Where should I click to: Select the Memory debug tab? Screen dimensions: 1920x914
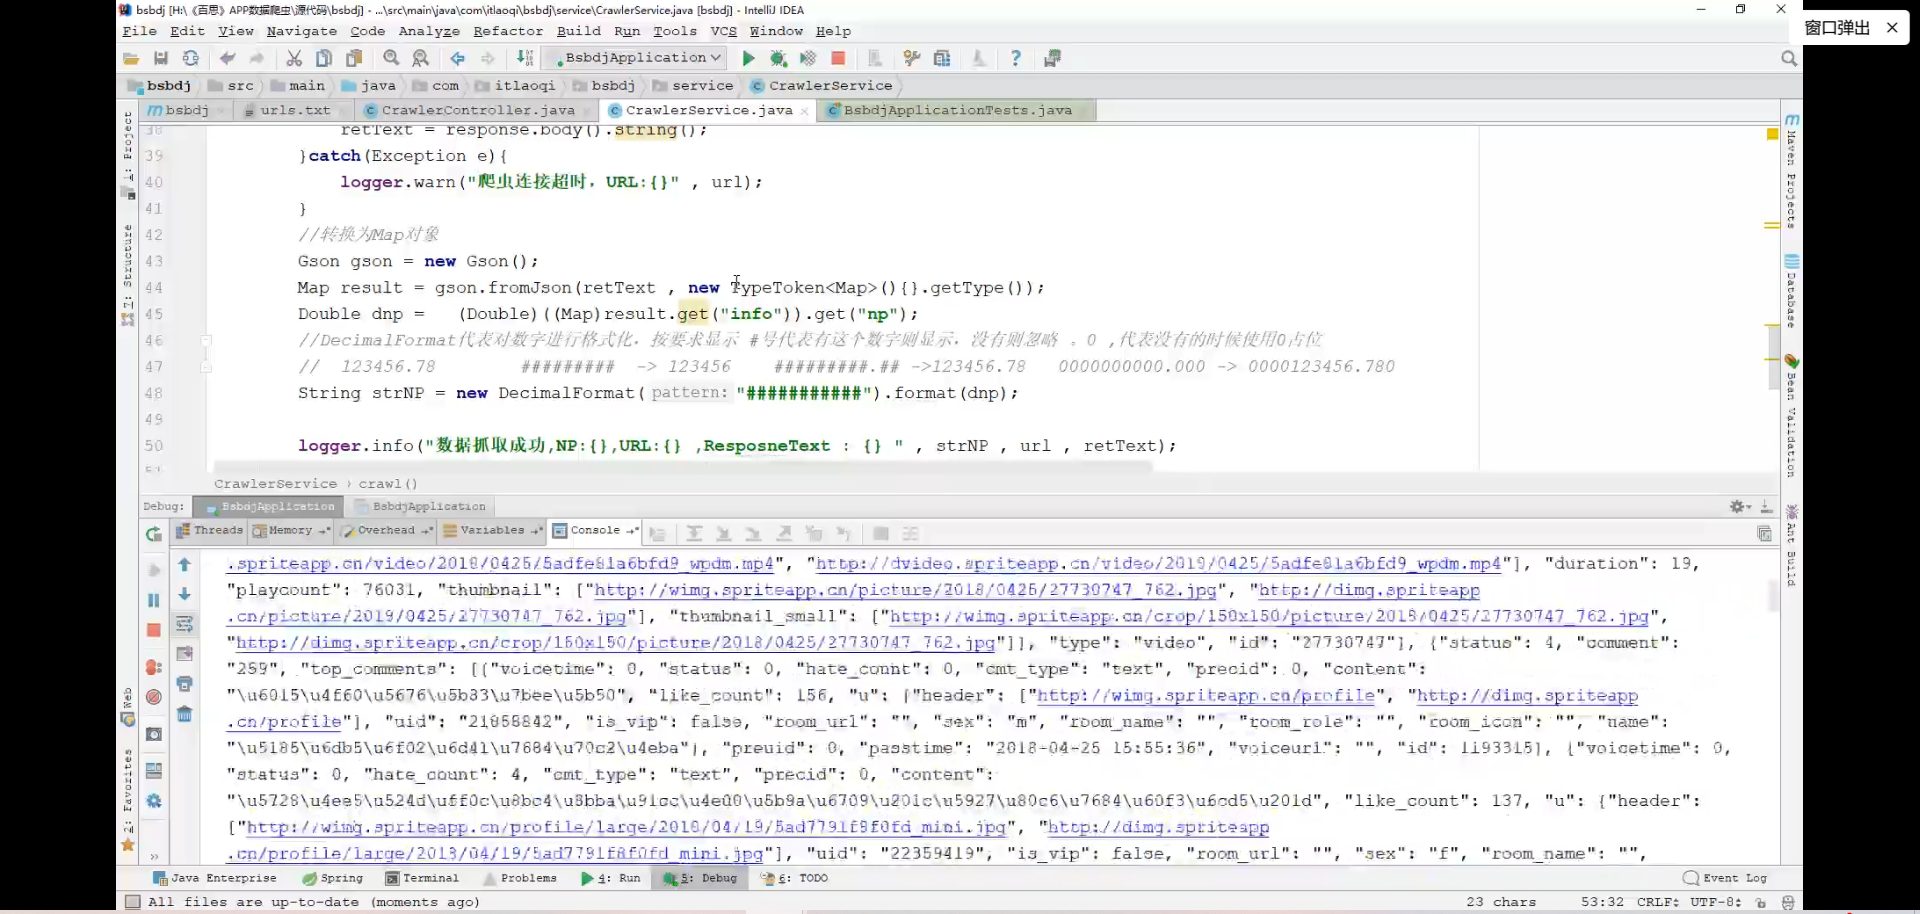(x=290, y=531)
